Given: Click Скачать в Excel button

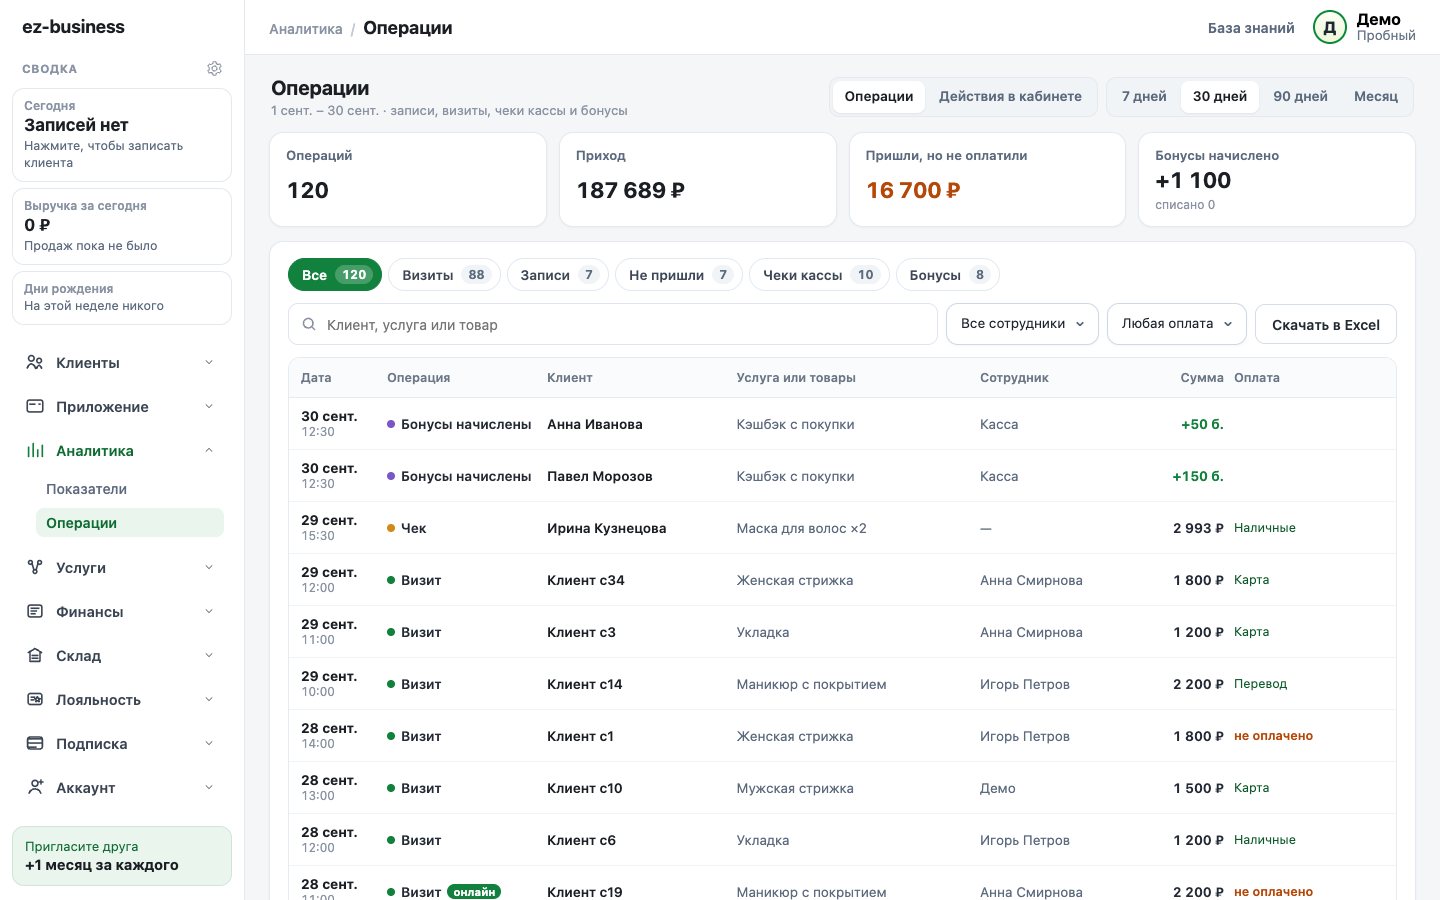Looking at the screenshot, I should [x=1325, y=325].
